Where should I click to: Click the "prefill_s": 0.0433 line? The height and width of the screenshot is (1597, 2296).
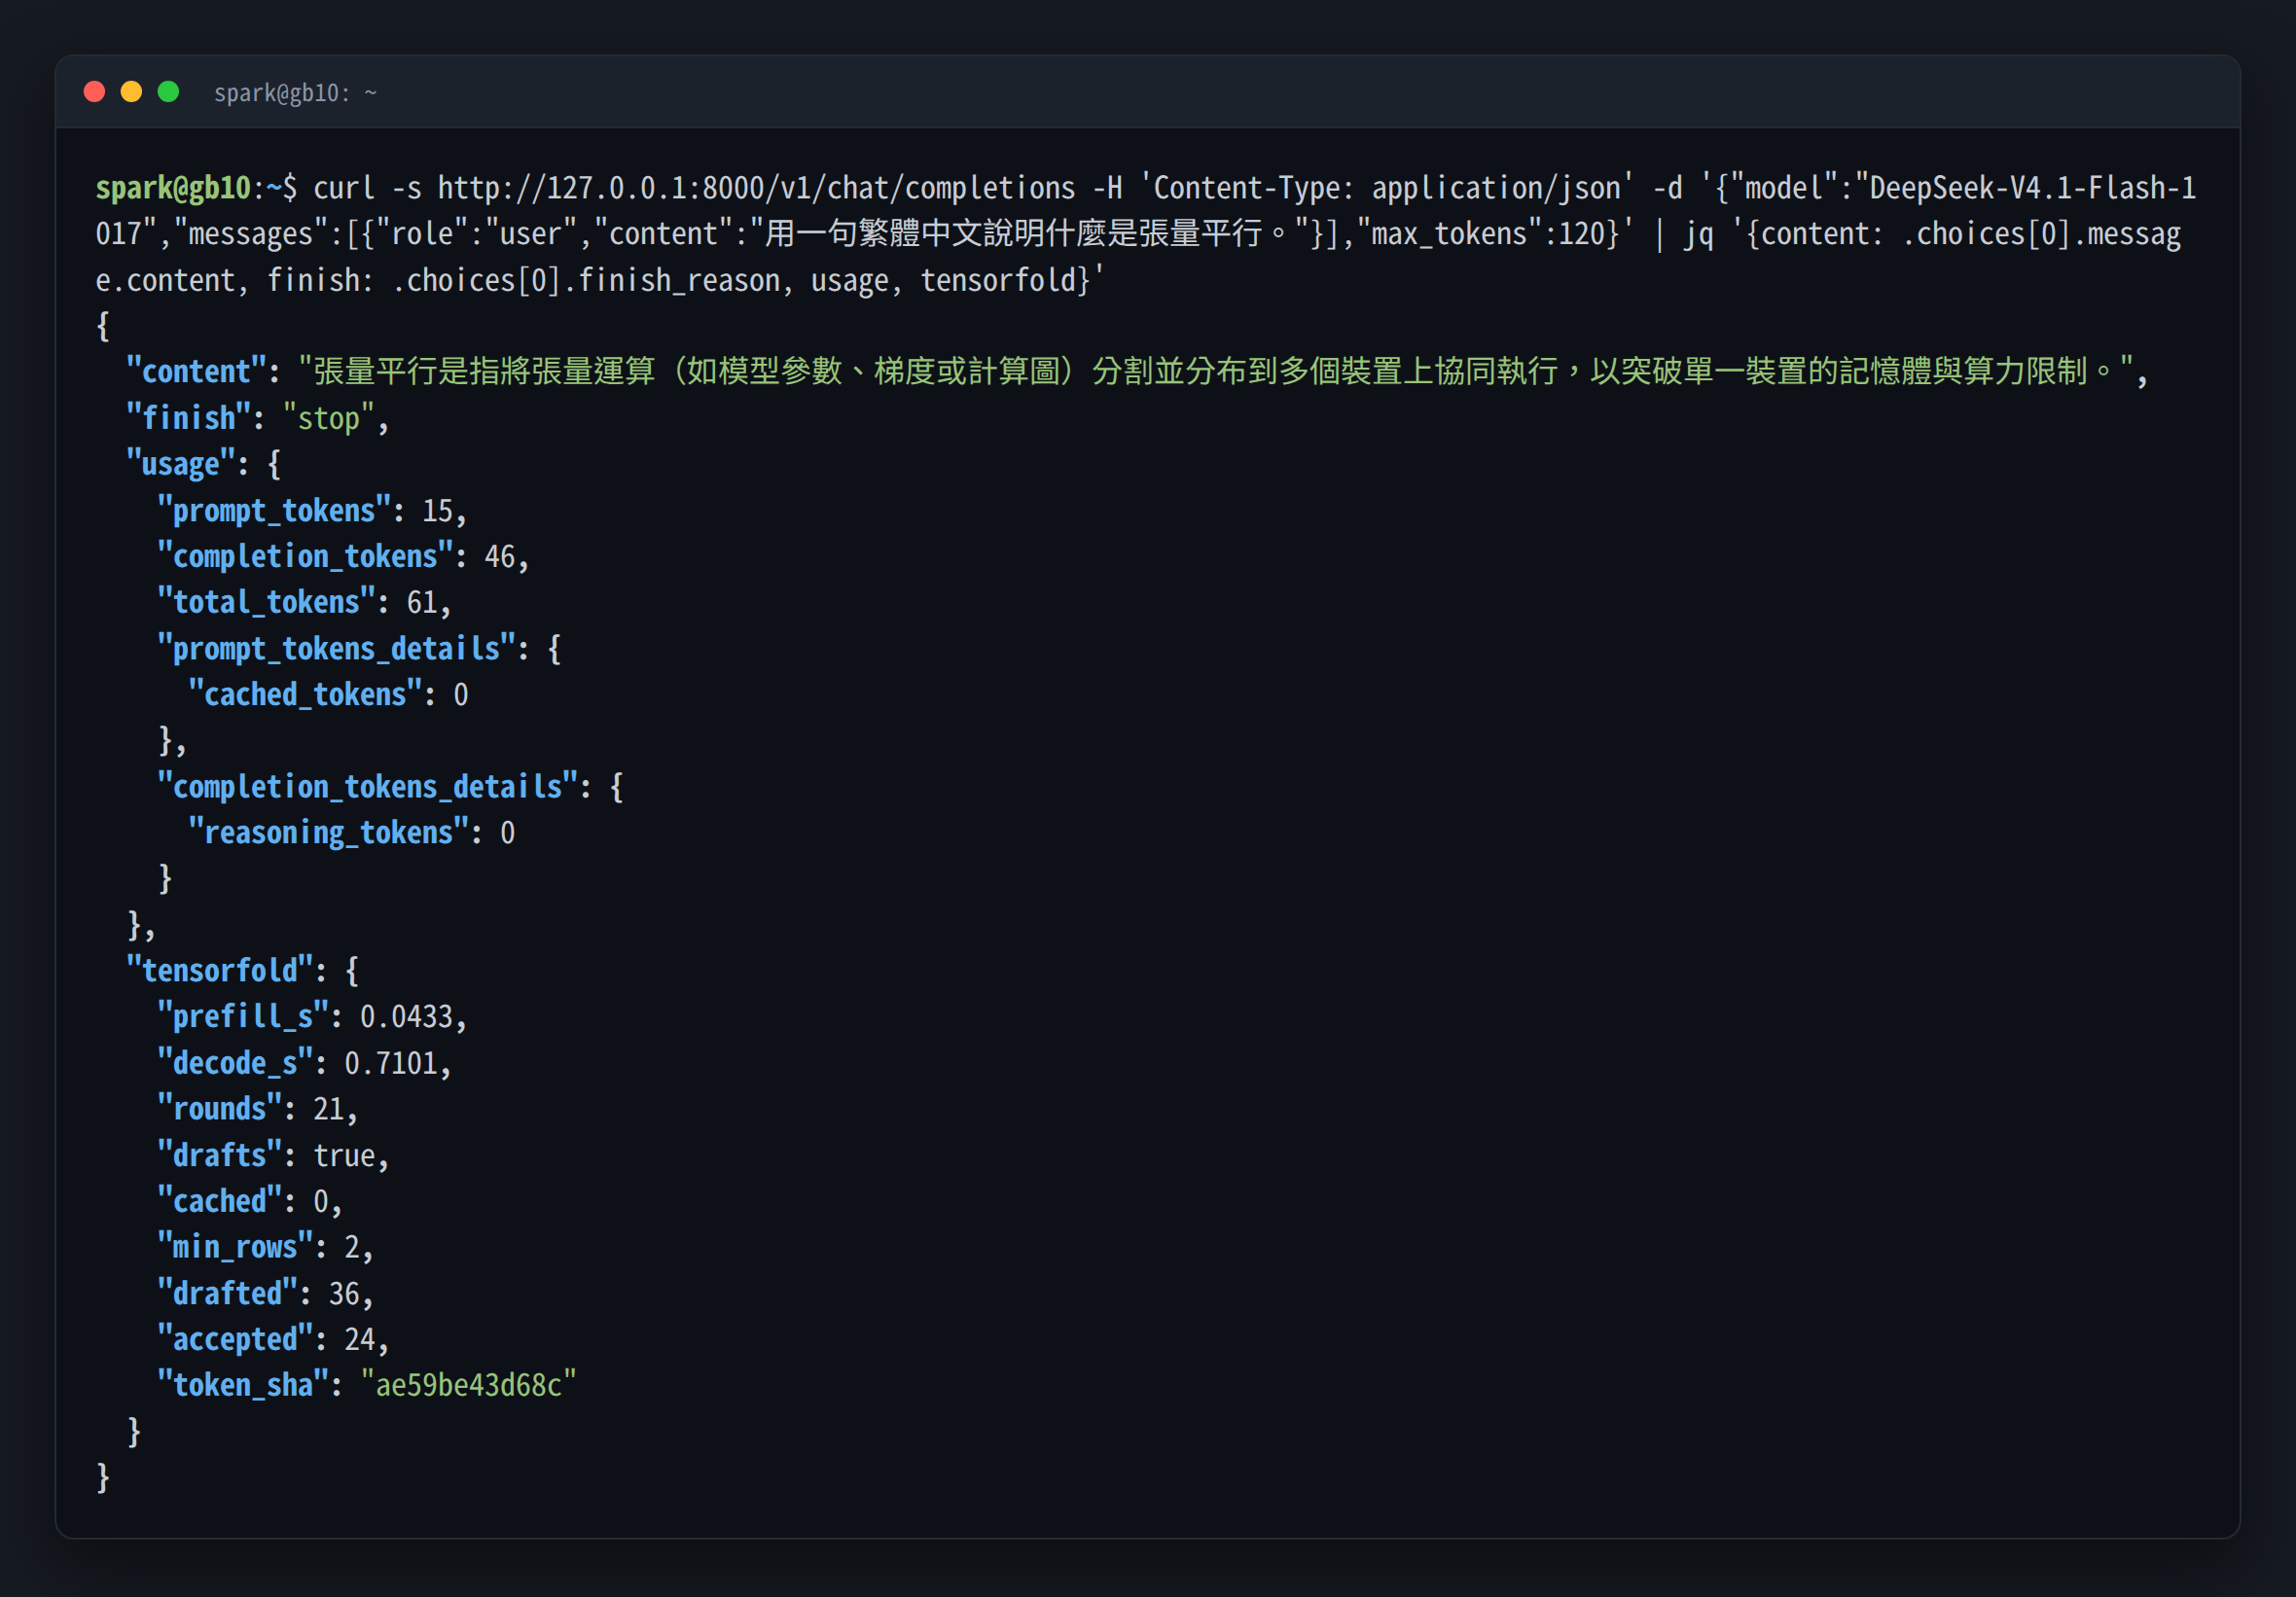coord(311,1017)
